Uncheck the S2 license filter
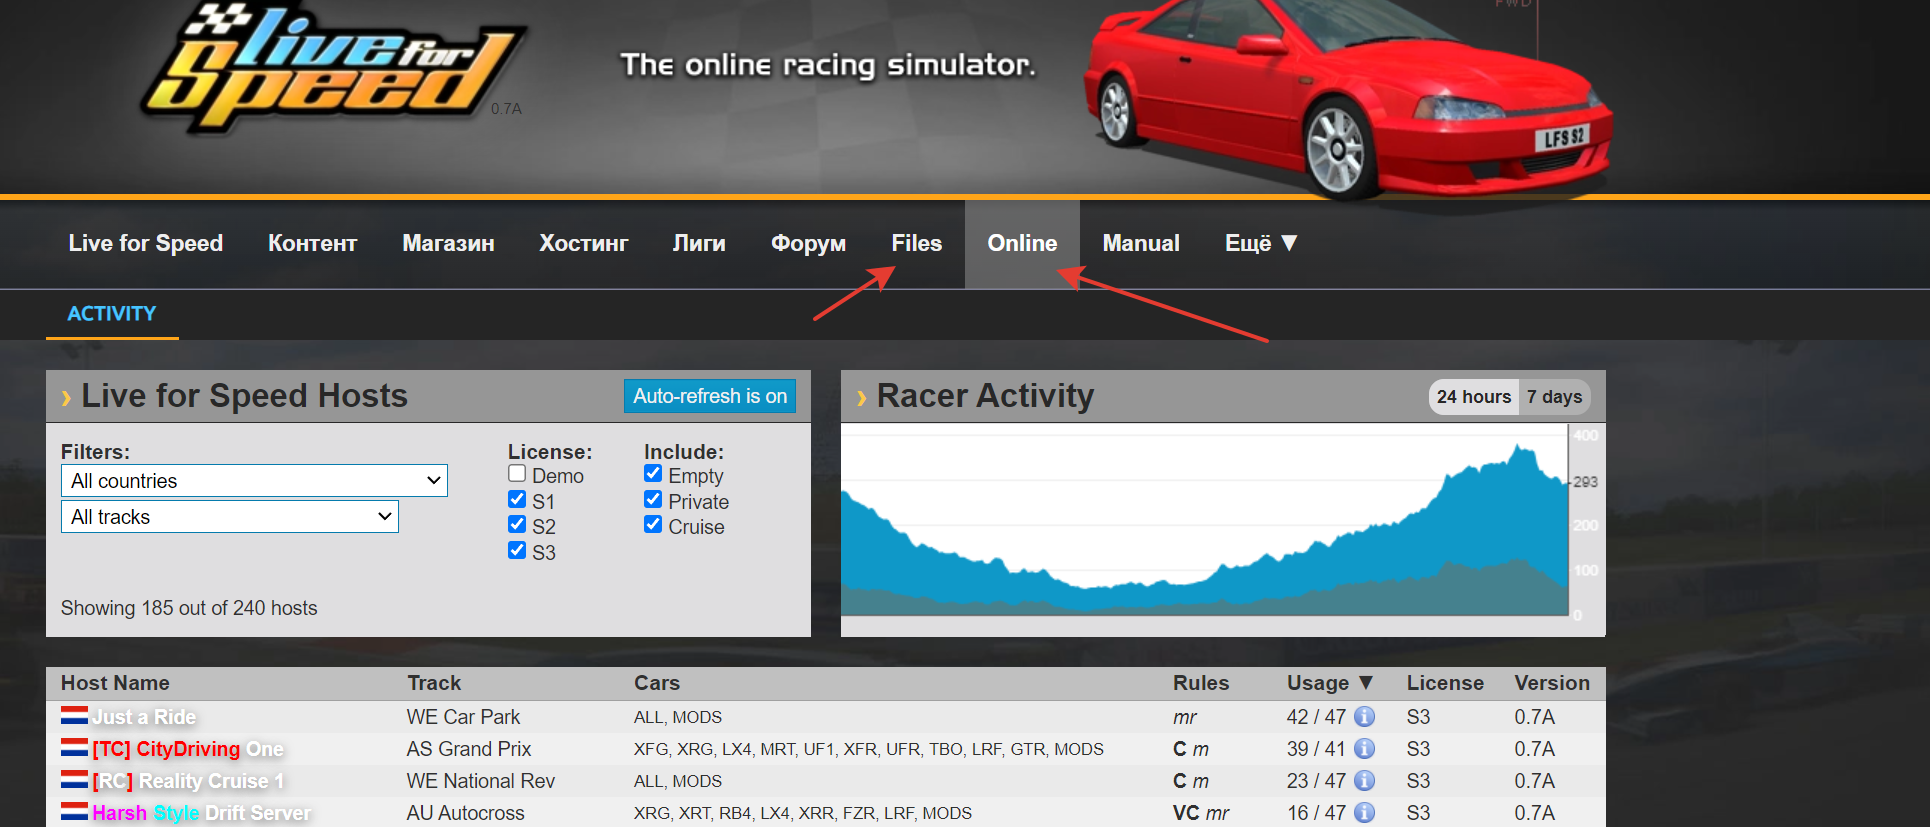Screen dimensions: 1930x827 point(517,525)
